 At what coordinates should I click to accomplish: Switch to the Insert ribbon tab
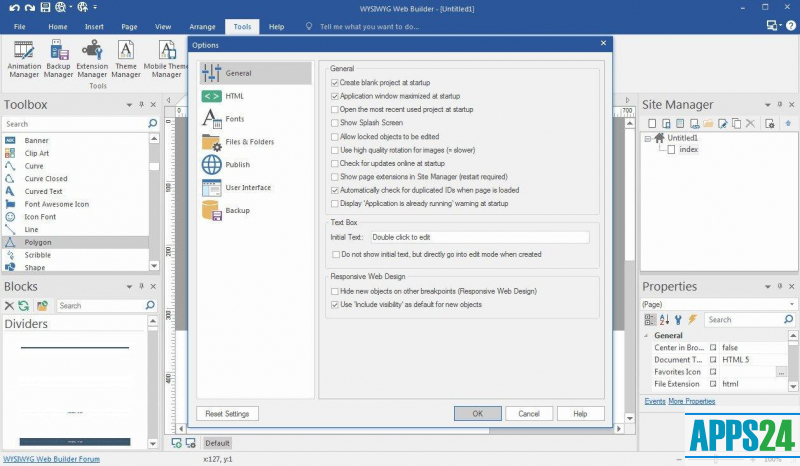point(94,27)
